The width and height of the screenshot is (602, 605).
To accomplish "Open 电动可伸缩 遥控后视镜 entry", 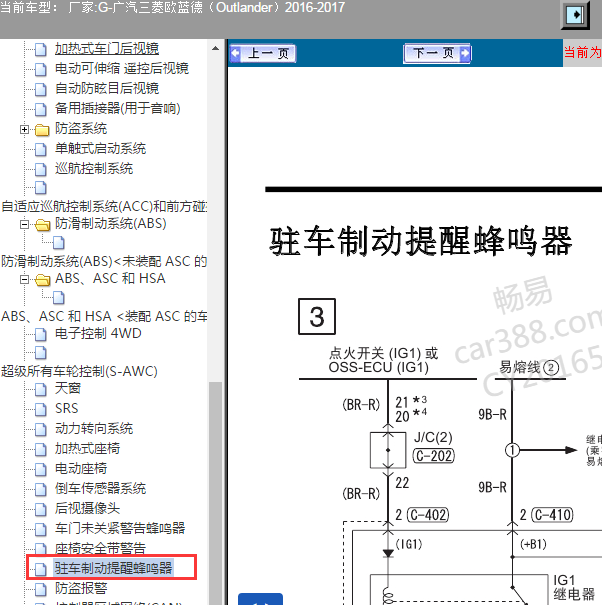I will [122, 69].
